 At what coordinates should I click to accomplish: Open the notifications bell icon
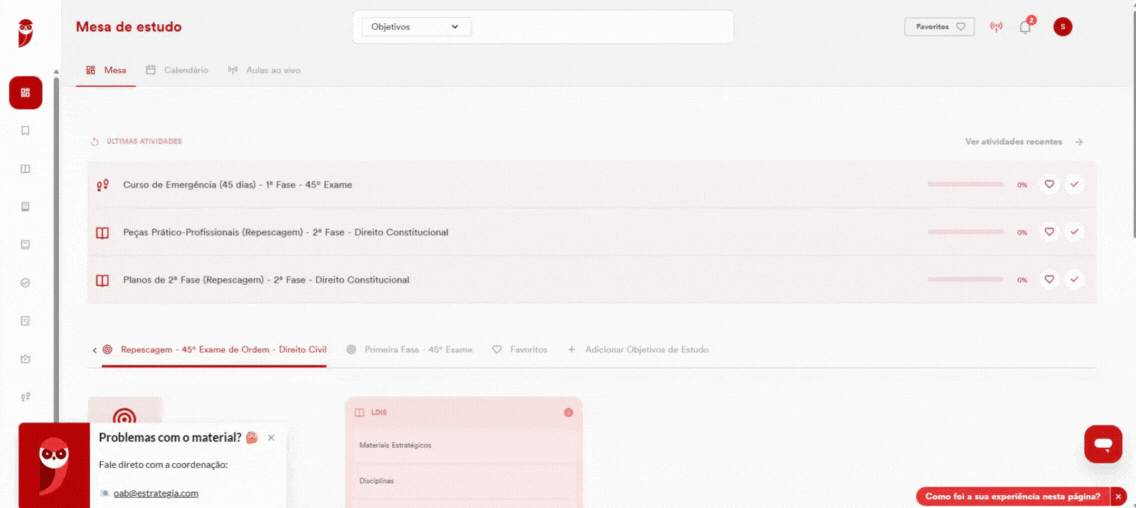coord(1024,27)
